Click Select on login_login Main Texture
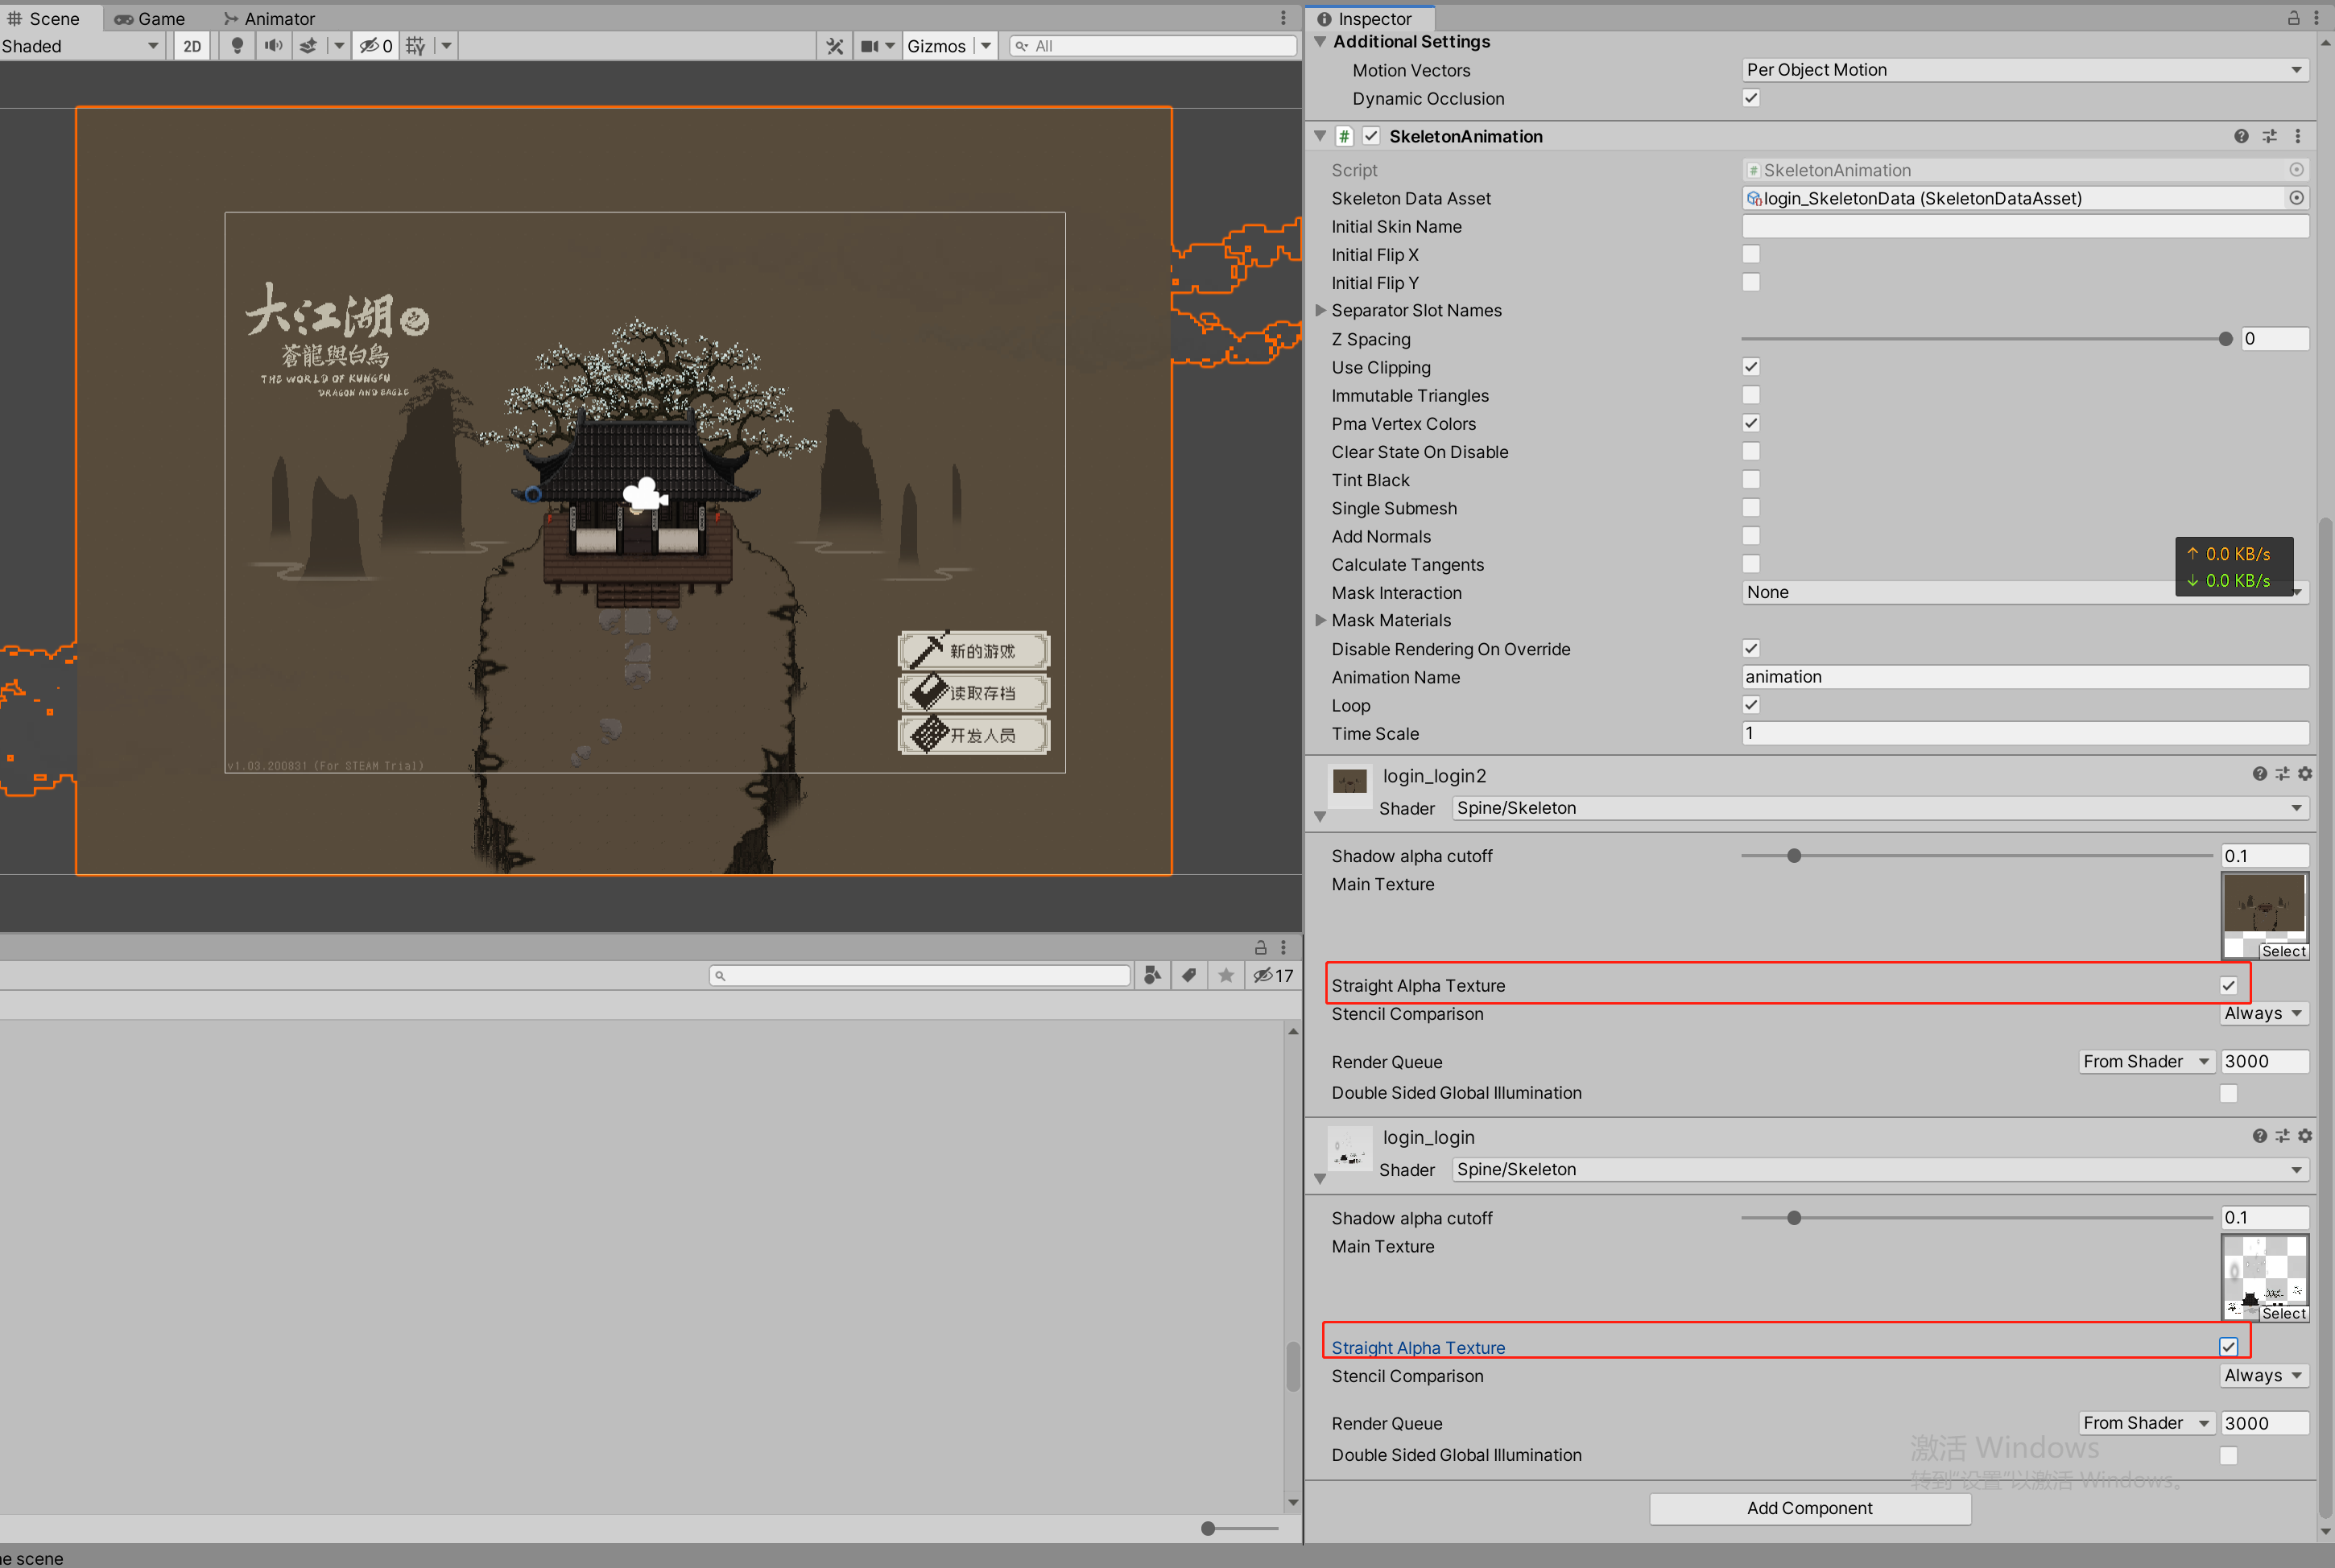2335x1568 pixels. (x=2283, y=1313)
